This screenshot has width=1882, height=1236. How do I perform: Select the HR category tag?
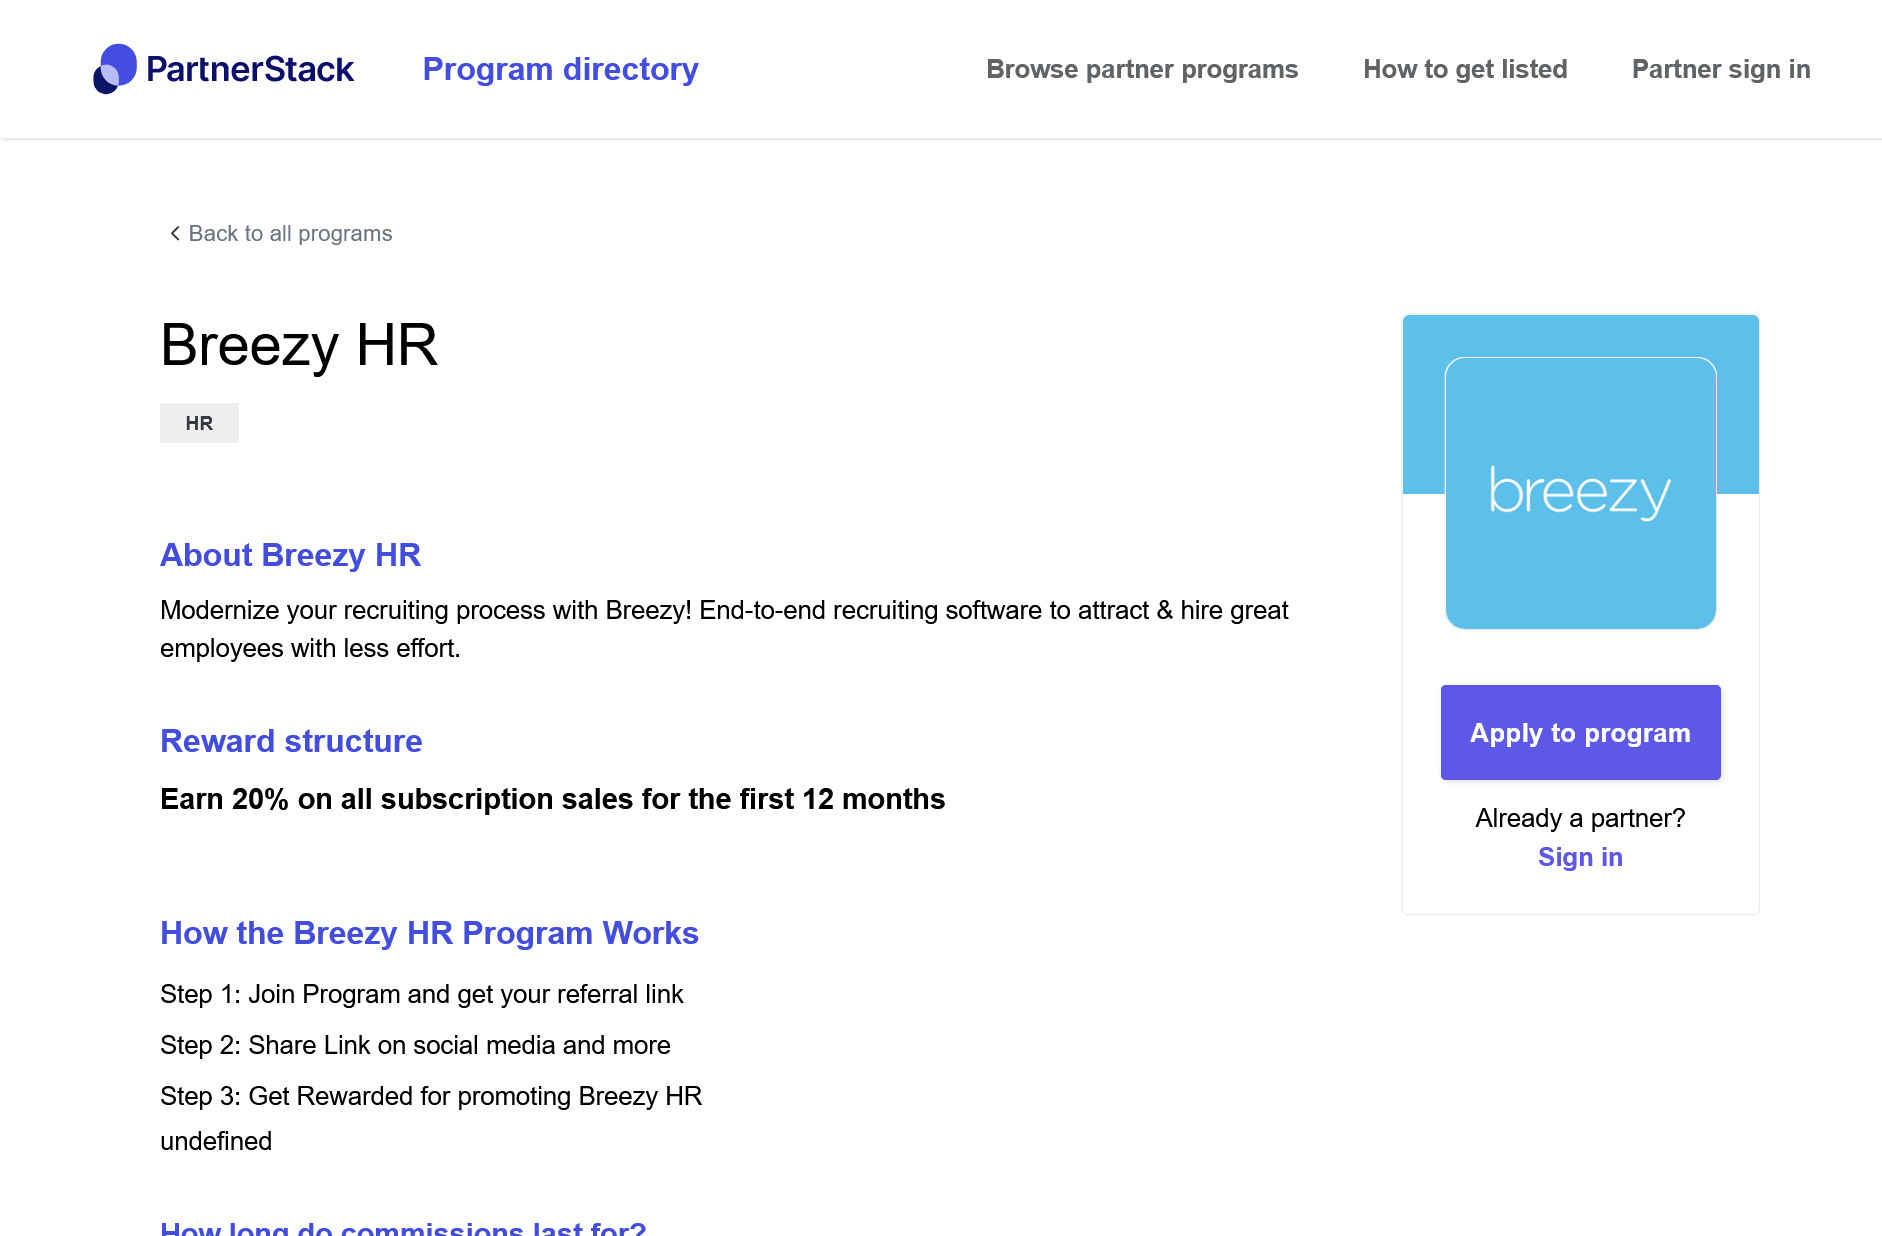[x=199, y=423]
